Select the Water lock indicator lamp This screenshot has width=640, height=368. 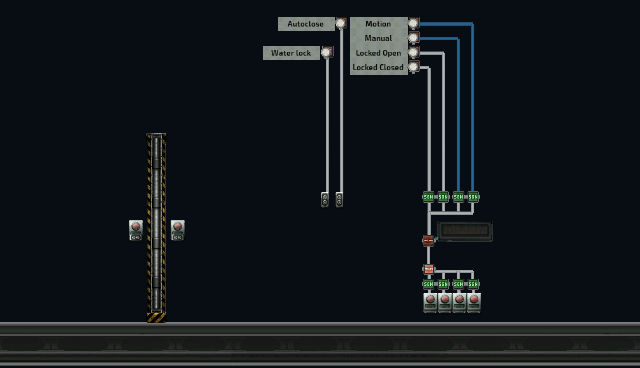point(327,52)
